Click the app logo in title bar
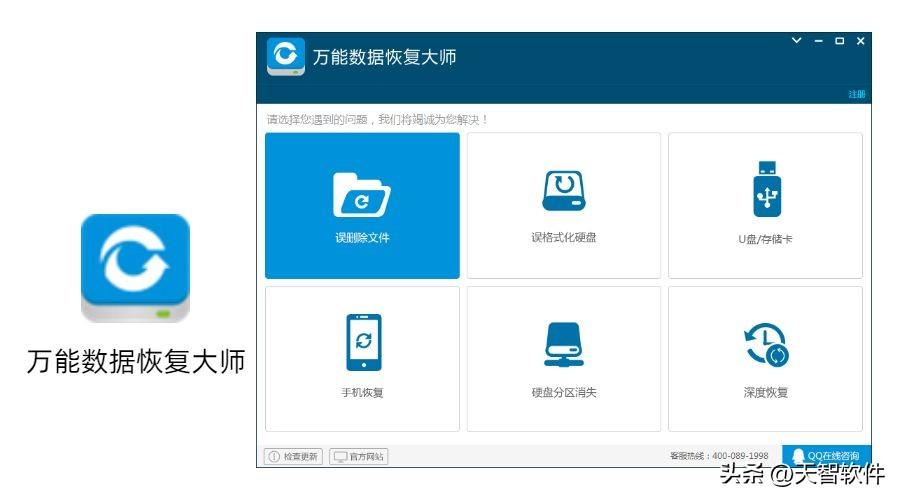 [286, 57]
